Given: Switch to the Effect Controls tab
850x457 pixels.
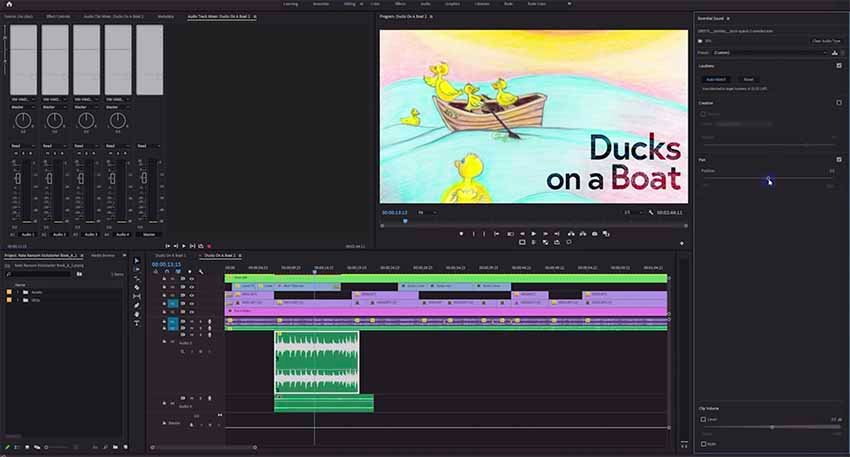Looking at the screenshot, I should click(x=58, y=17).
